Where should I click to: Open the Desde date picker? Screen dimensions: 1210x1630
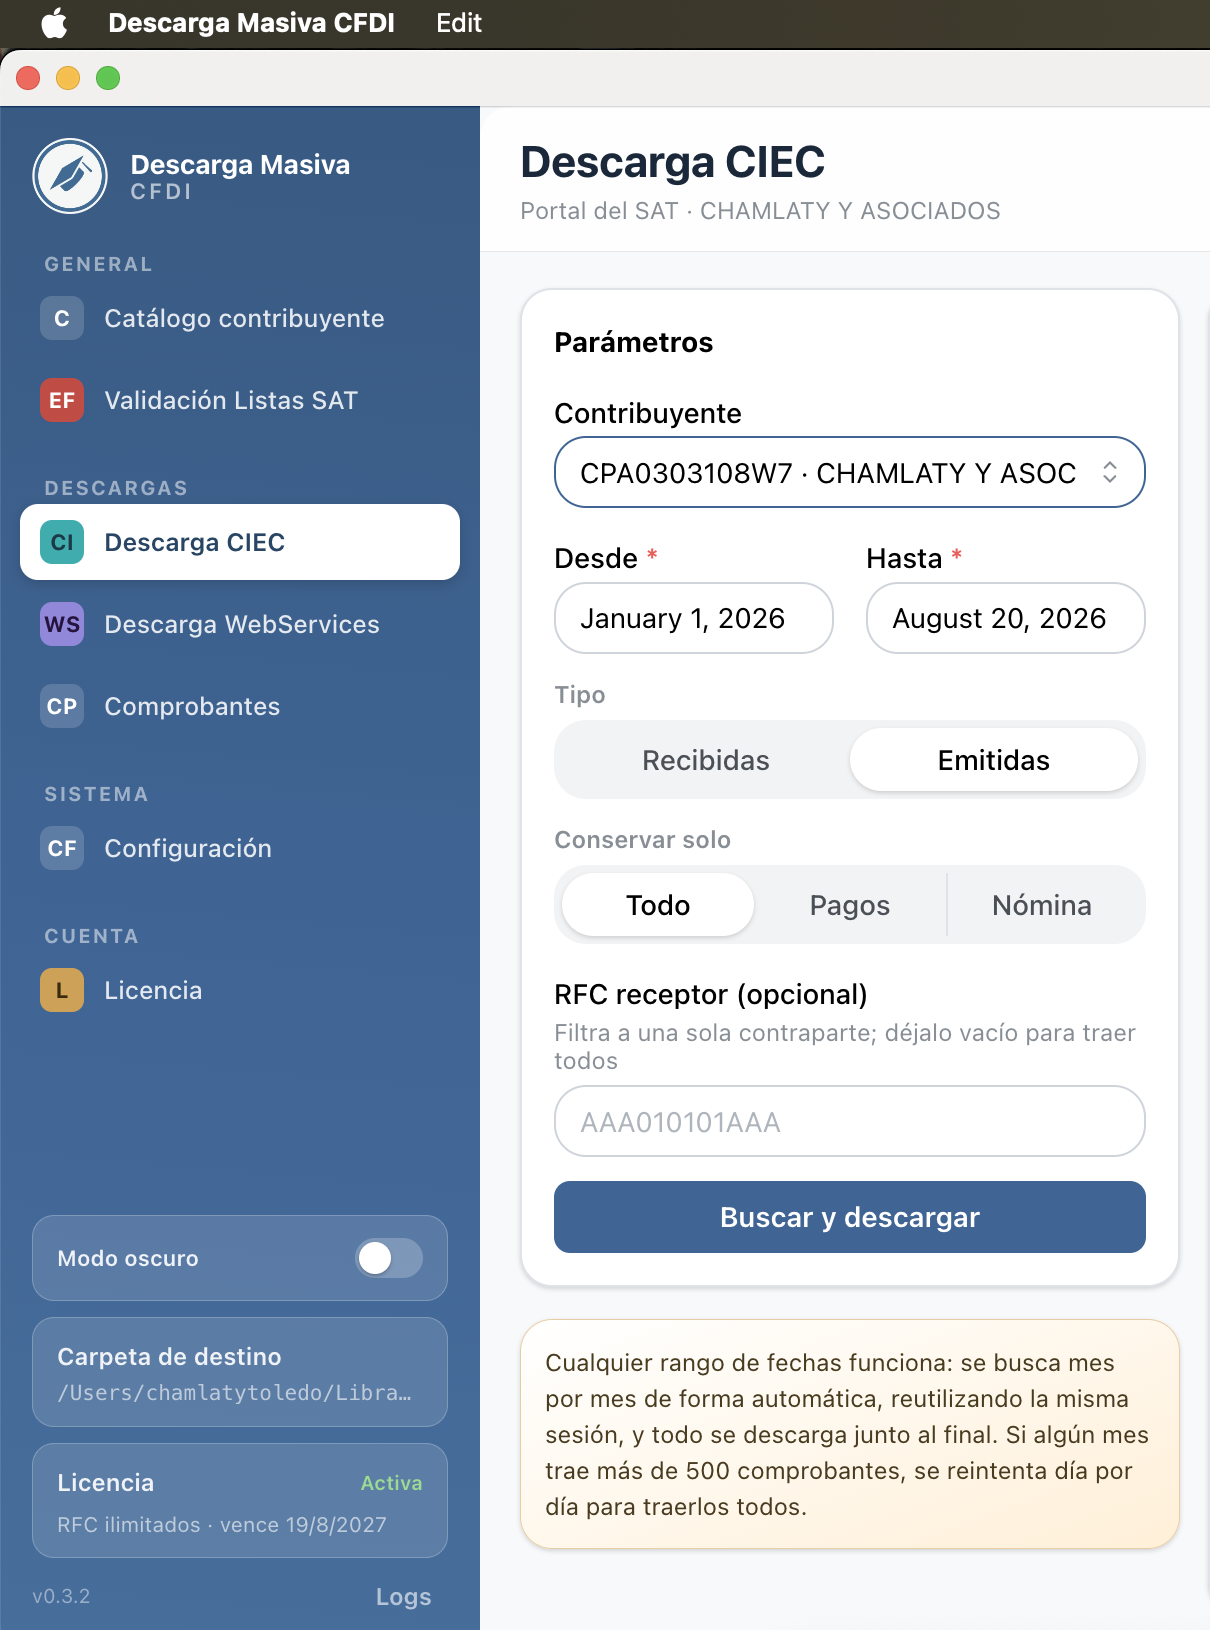(x=694, y=618)
